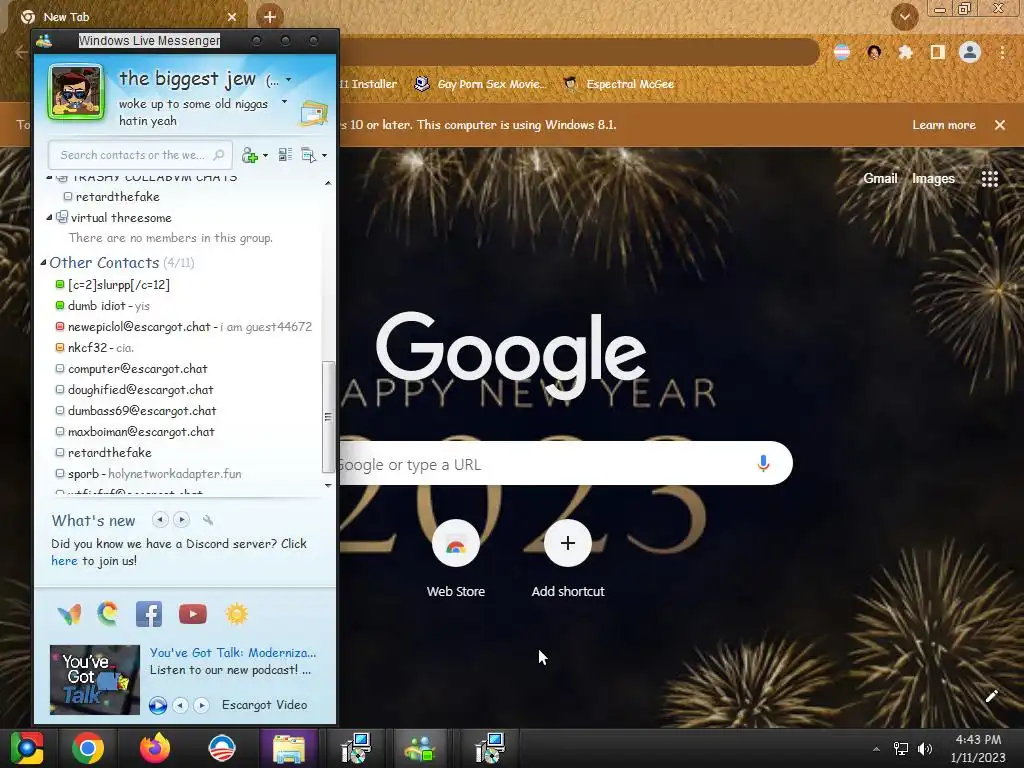Click the new tab plus button in Chrome
Viewport: 1024px width, 768px height.
pyautogui.click(x=270, y=17)
